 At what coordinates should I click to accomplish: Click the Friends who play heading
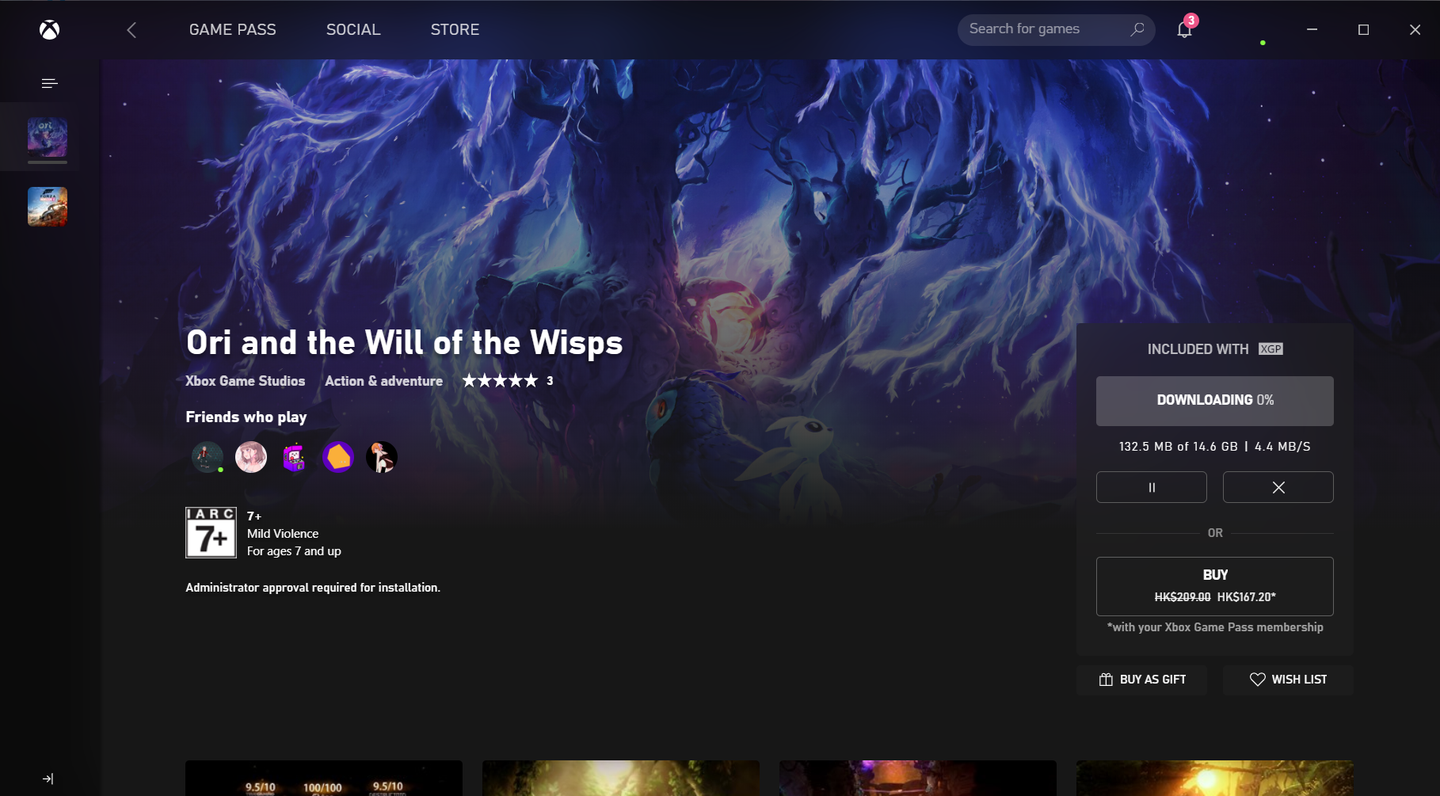click(246, 417)
